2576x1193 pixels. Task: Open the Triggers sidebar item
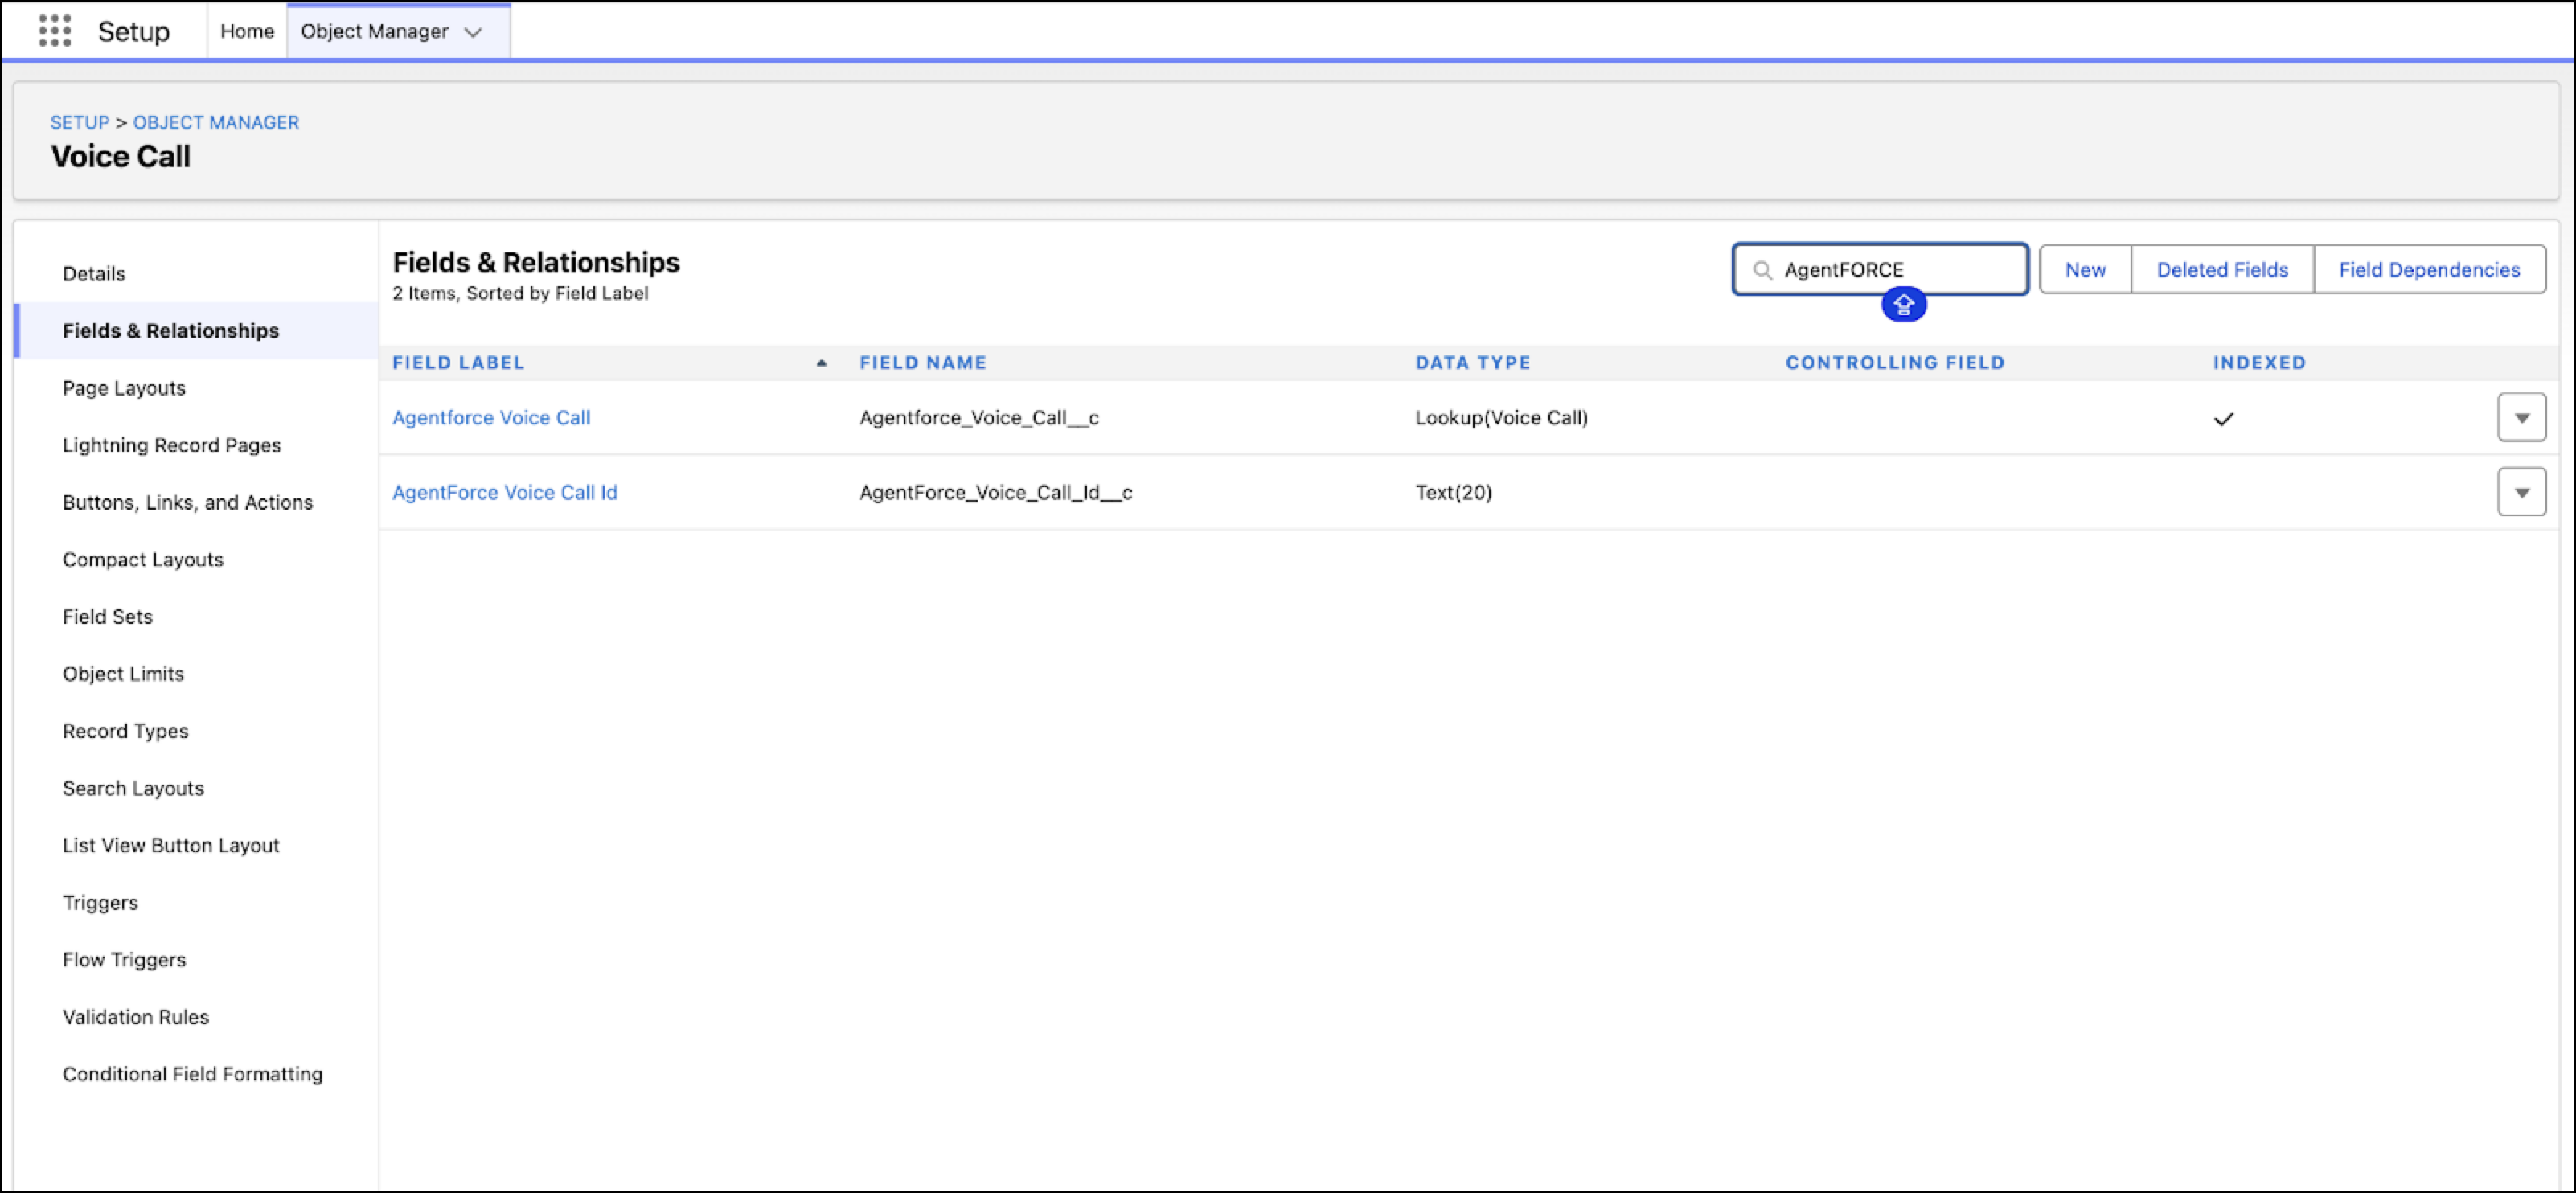click(x=100, y=903)
